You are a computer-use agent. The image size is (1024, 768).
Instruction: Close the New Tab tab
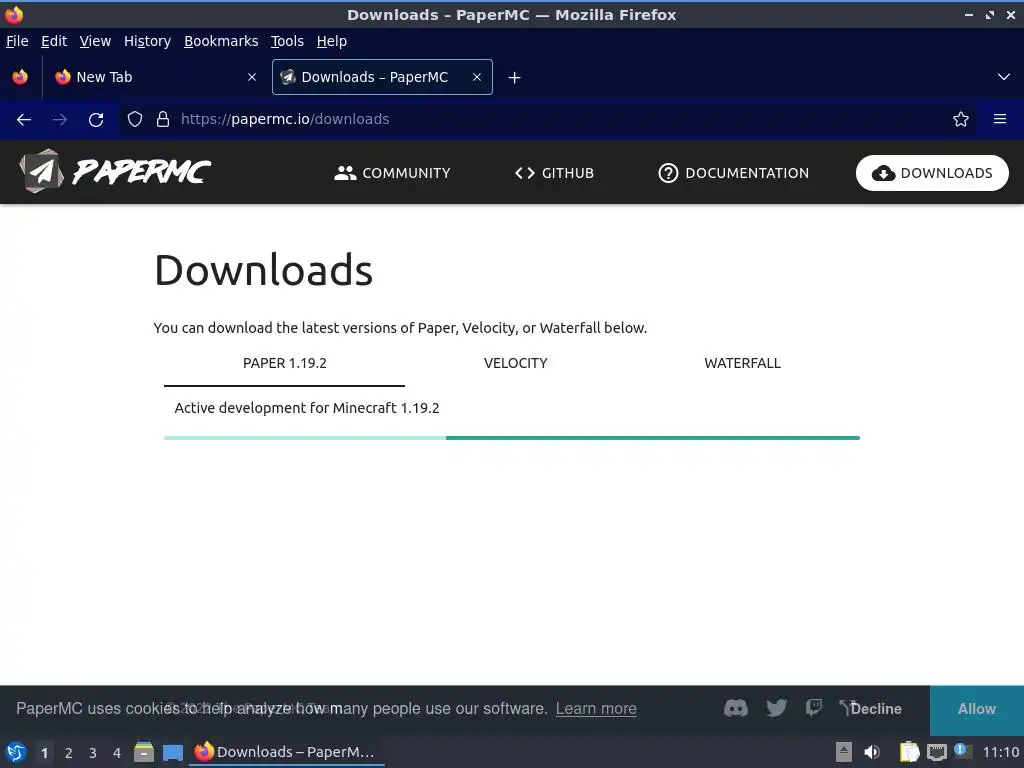coord(252,77)
